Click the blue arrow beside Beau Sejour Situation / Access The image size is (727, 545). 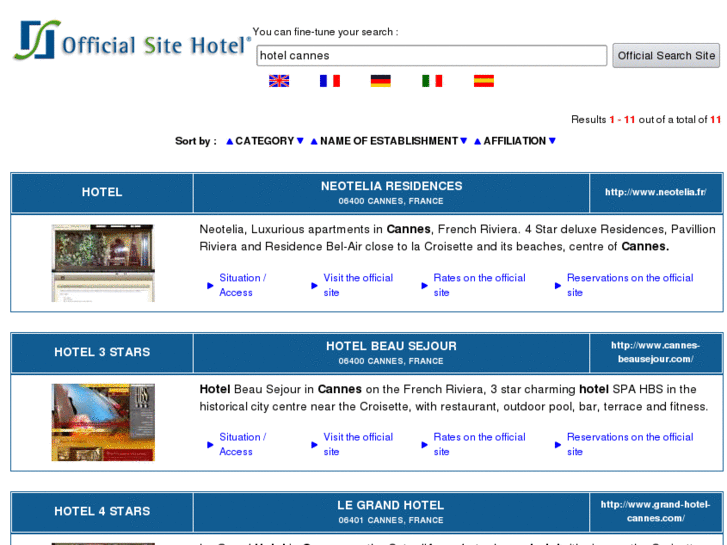pyautogui.click(x=210, y=445)
